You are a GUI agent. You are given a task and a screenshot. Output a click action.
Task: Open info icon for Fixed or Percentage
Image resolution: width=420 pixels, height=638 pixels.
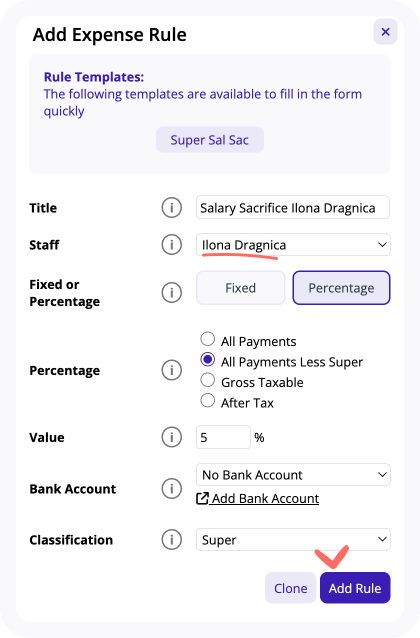pos(172,293)
